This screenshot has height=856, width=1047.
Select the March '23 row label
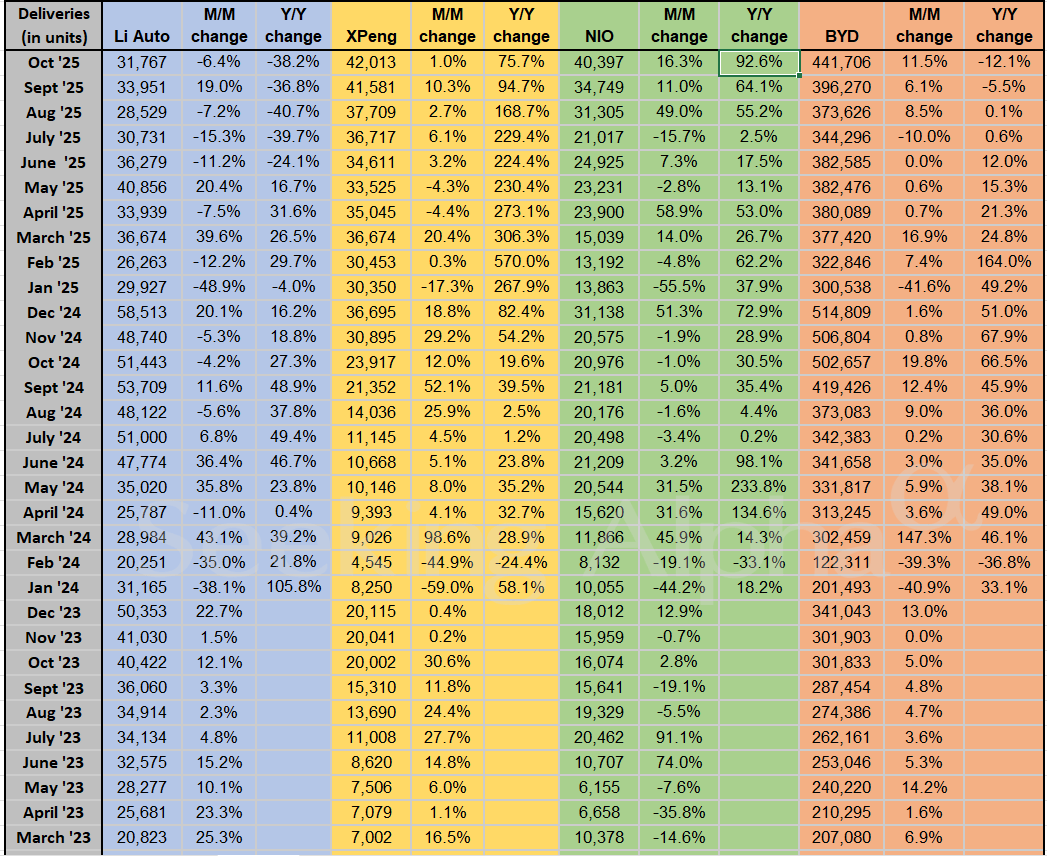pyautogui.click(x=53, y=837)
